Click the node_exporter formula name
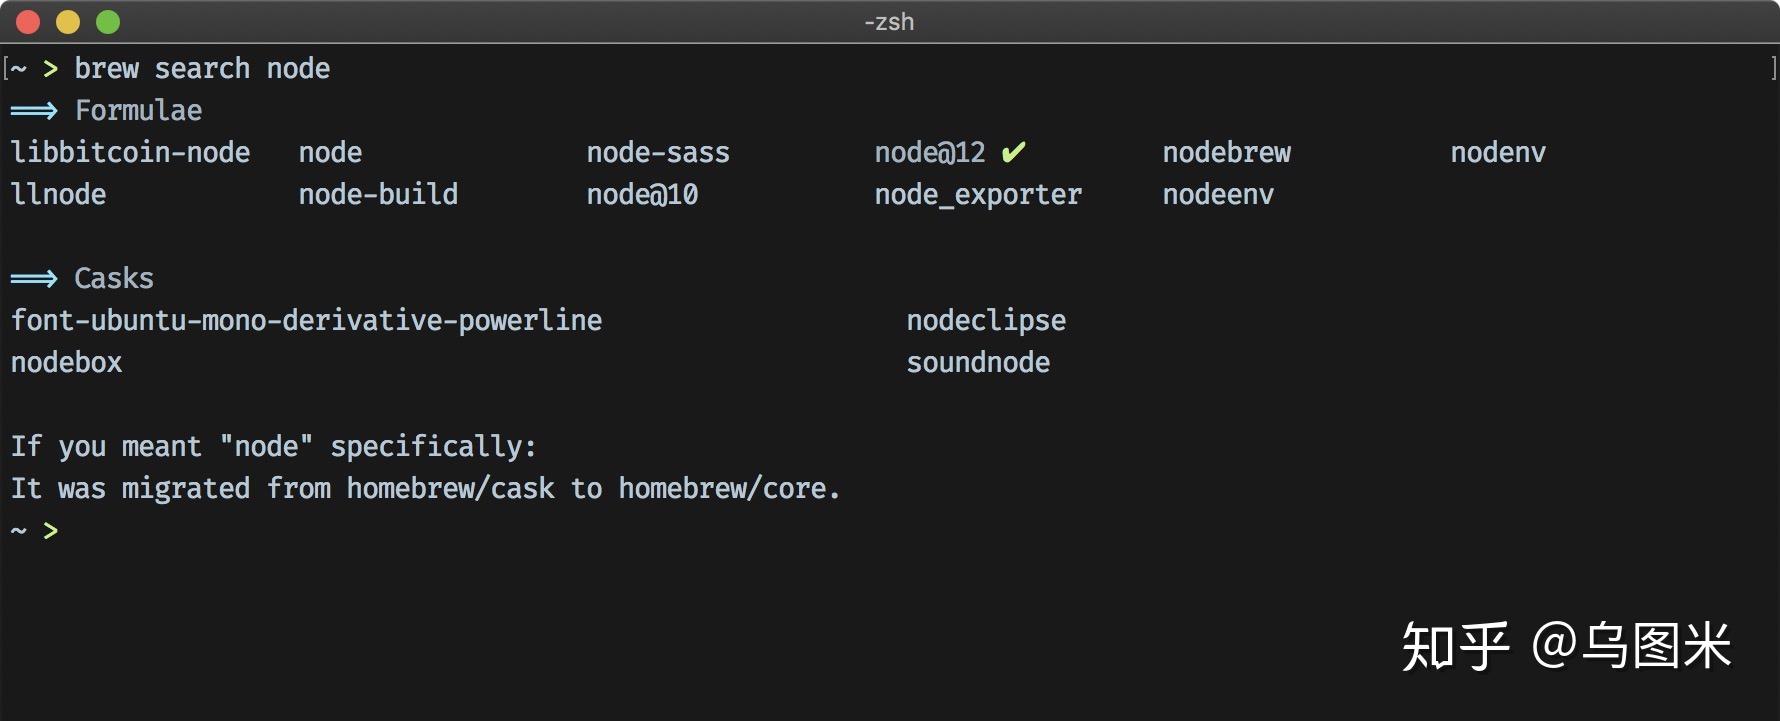The image size is (1780, 721). 977,195
